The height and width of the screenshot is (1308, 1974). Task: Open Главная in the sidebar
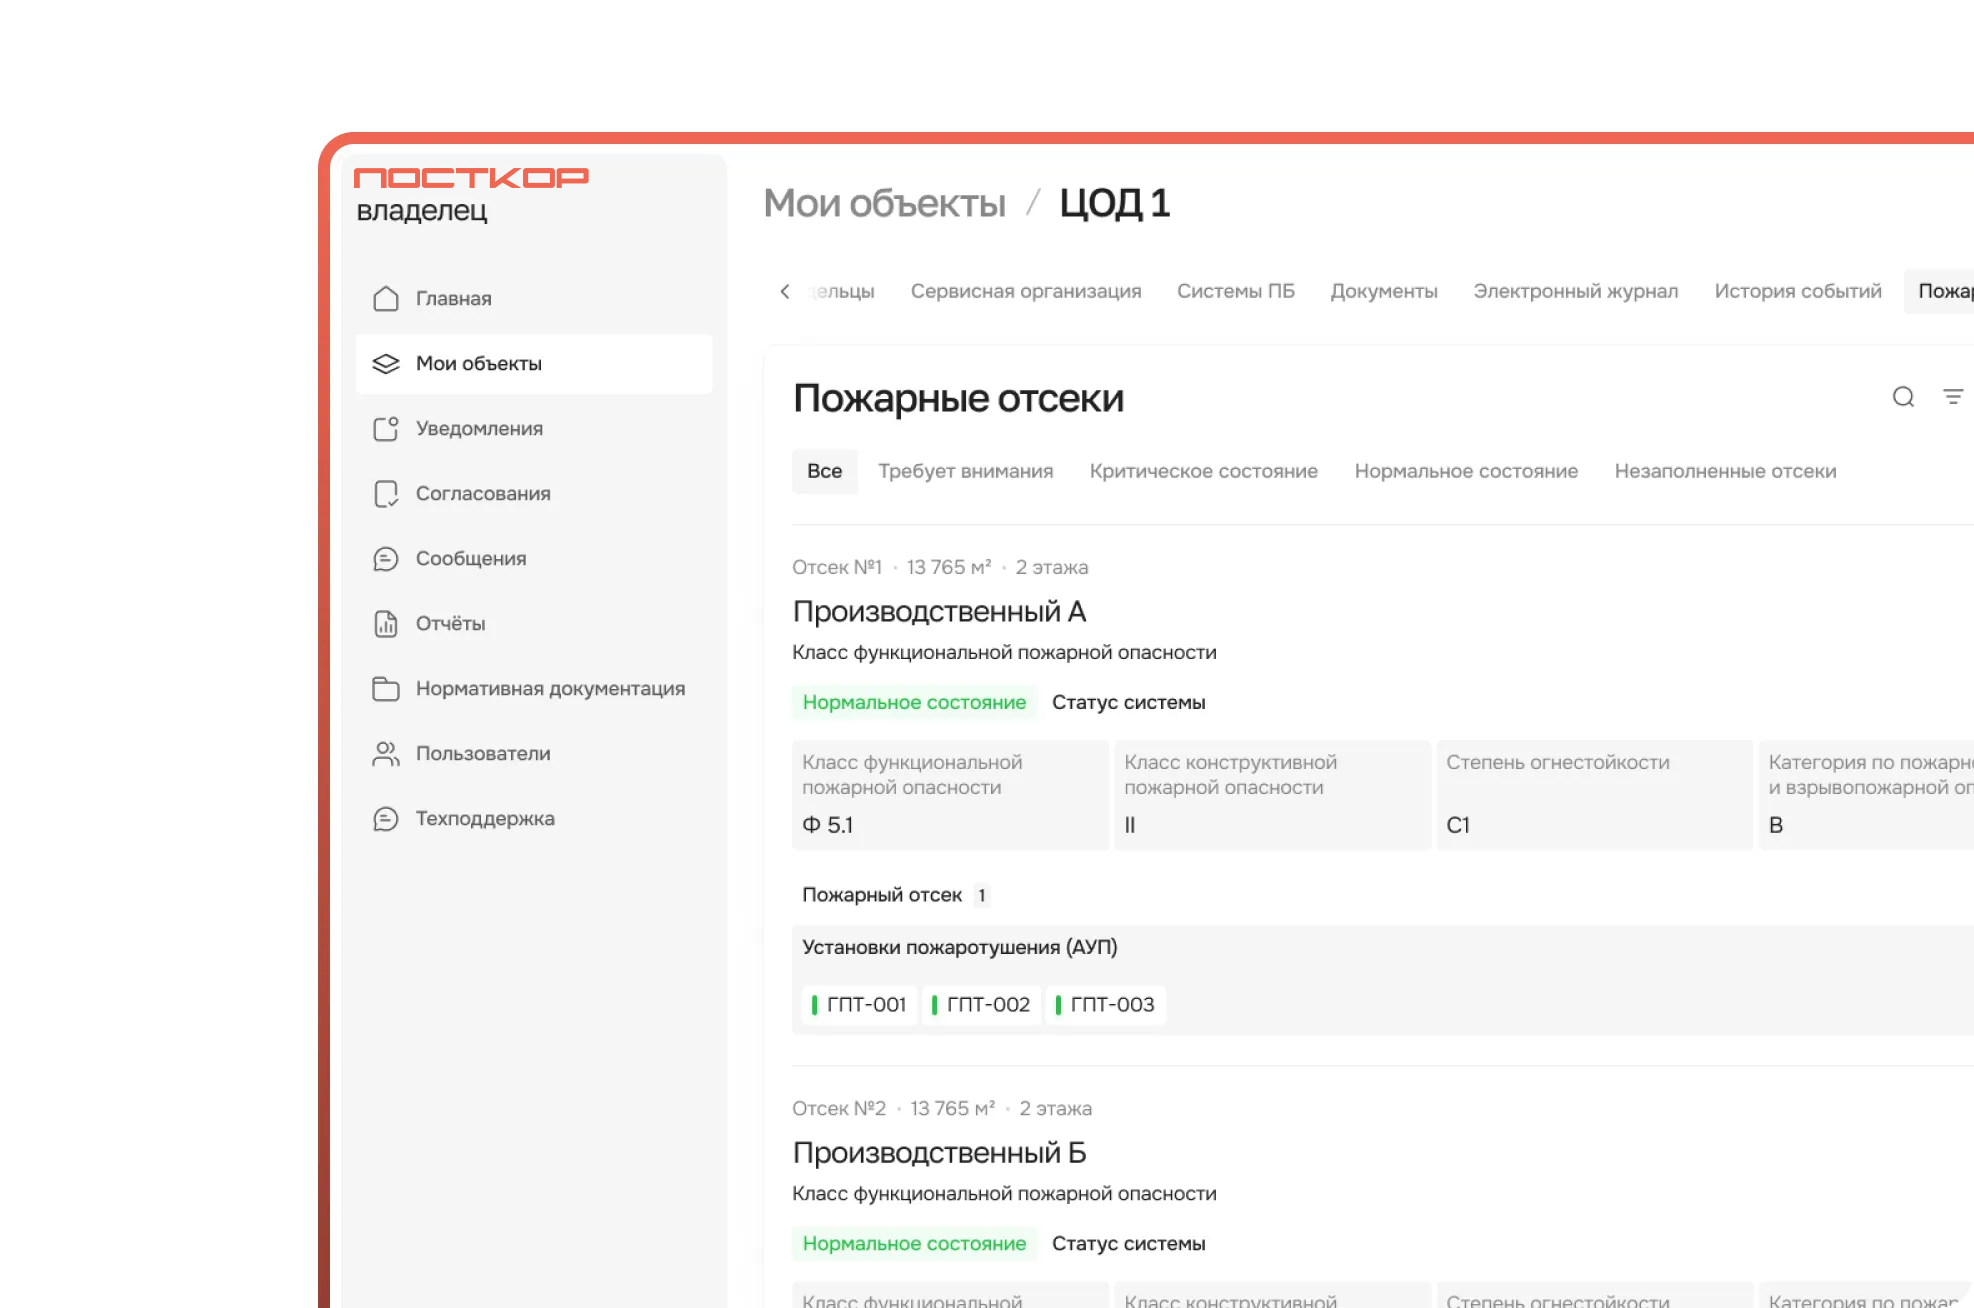pyautogui.click(x=534, y=299)
